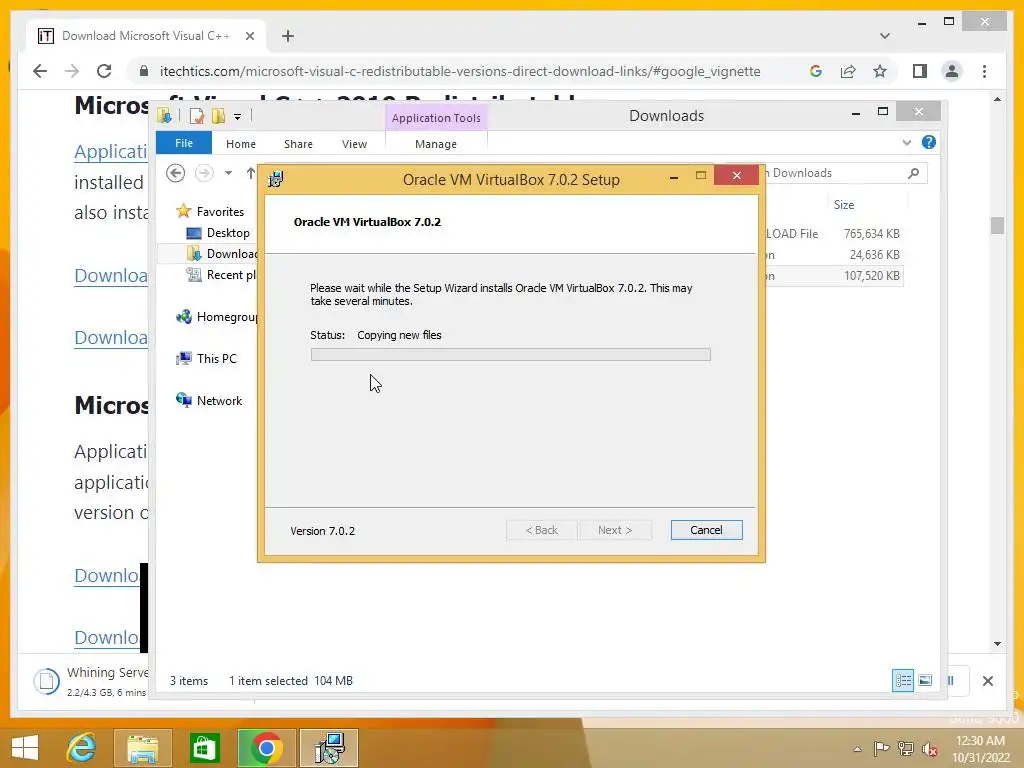The image size is (1024, 768).
Task: Click the Chrome address bar URL
Action: click(x=460, y=71)
